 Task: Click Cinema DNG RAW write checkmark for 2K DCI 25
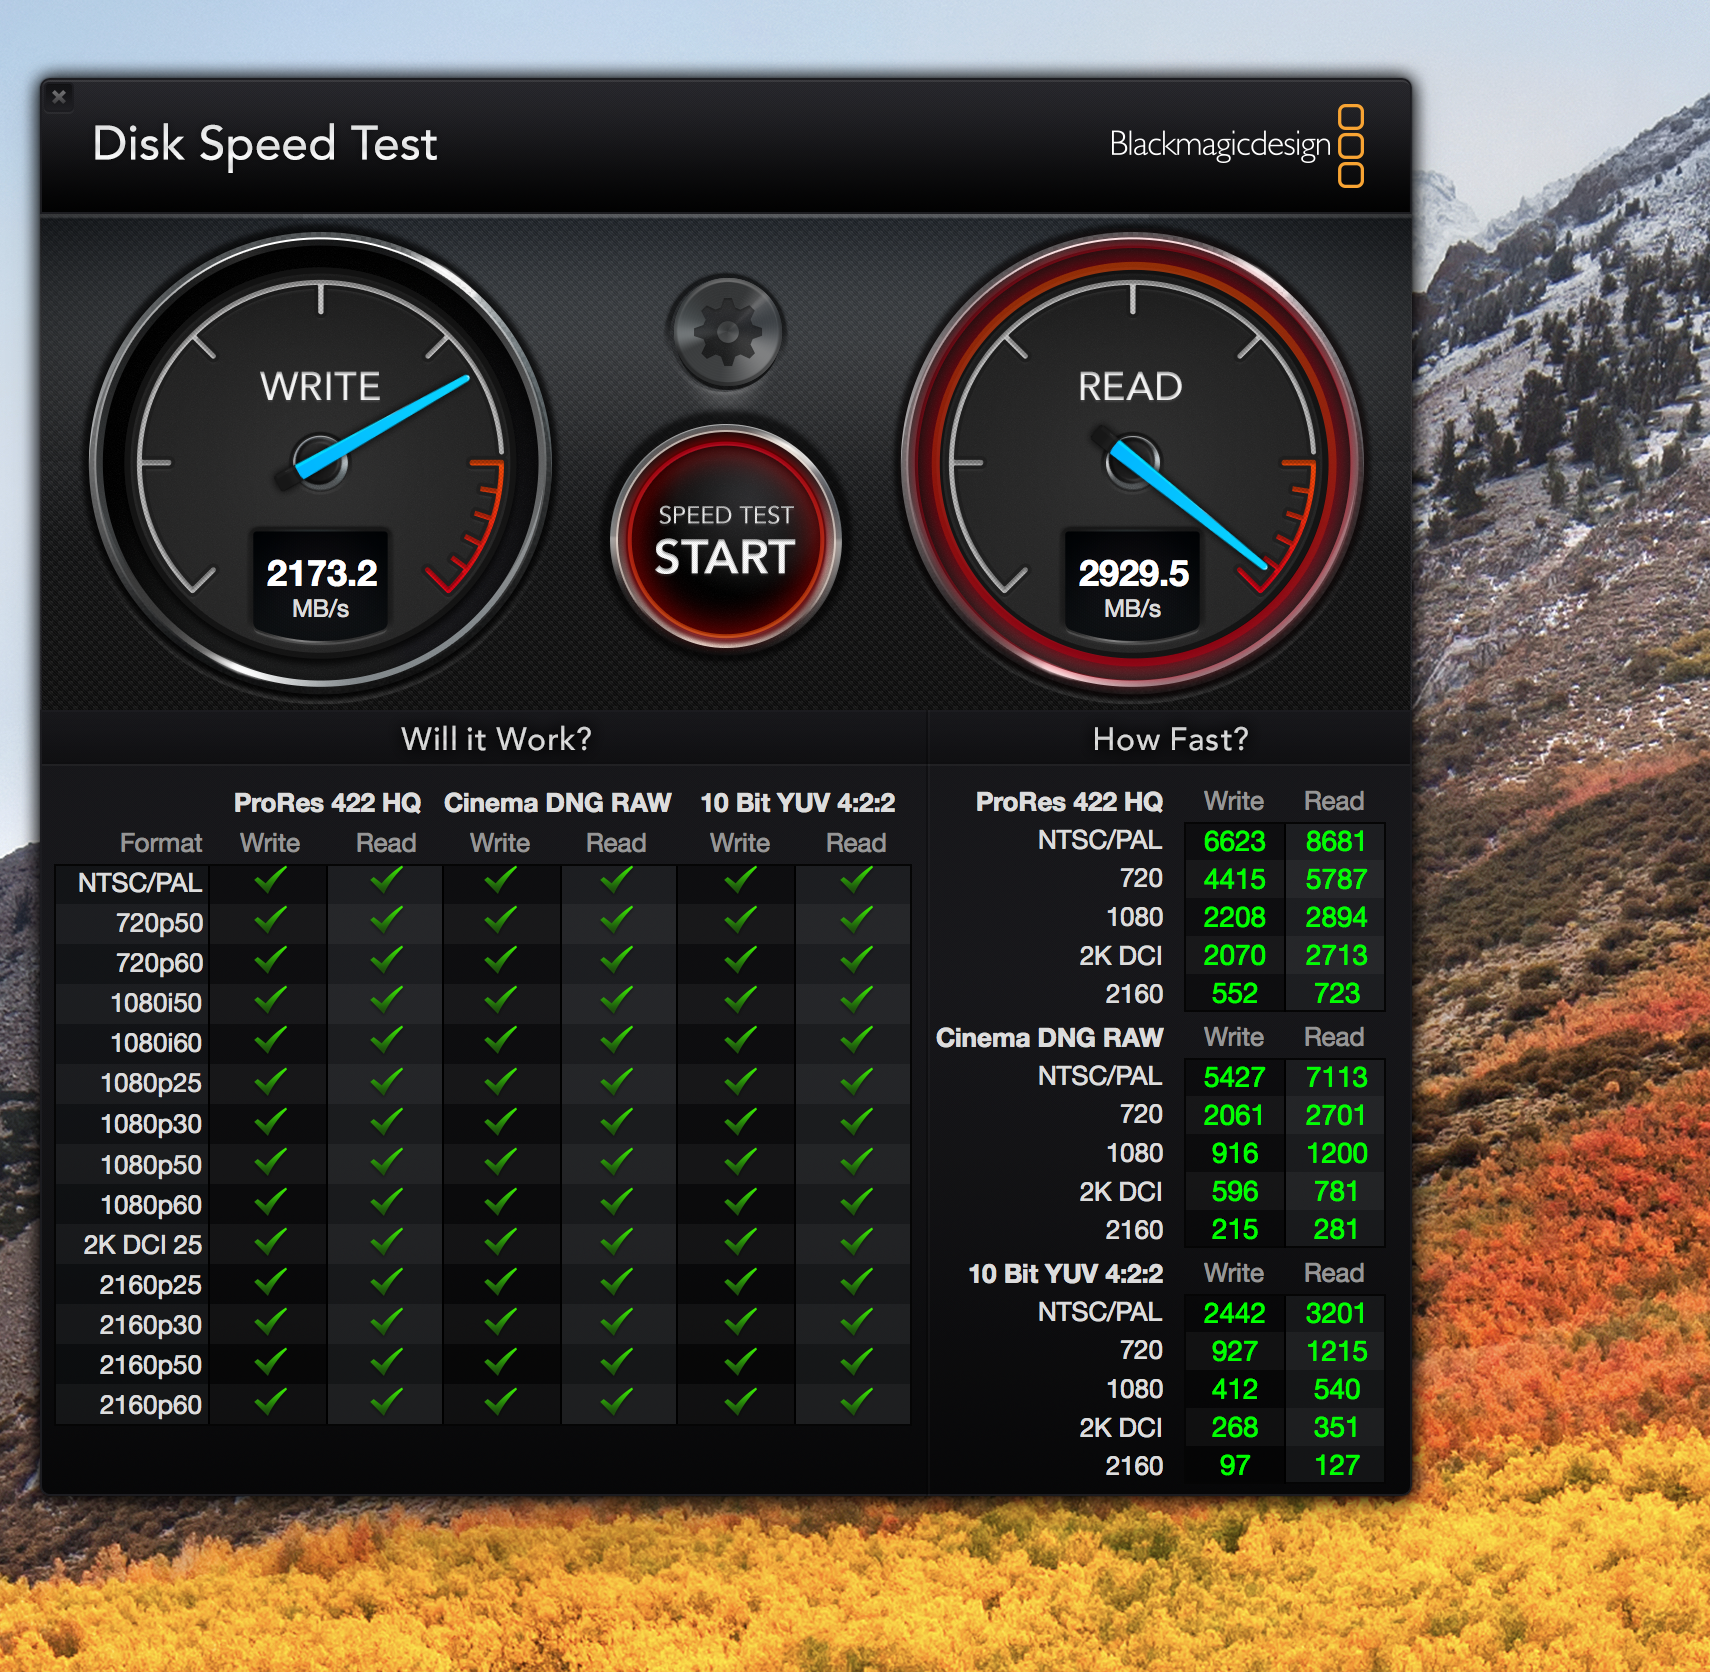pyautogui.click(x=500, y=1242)
